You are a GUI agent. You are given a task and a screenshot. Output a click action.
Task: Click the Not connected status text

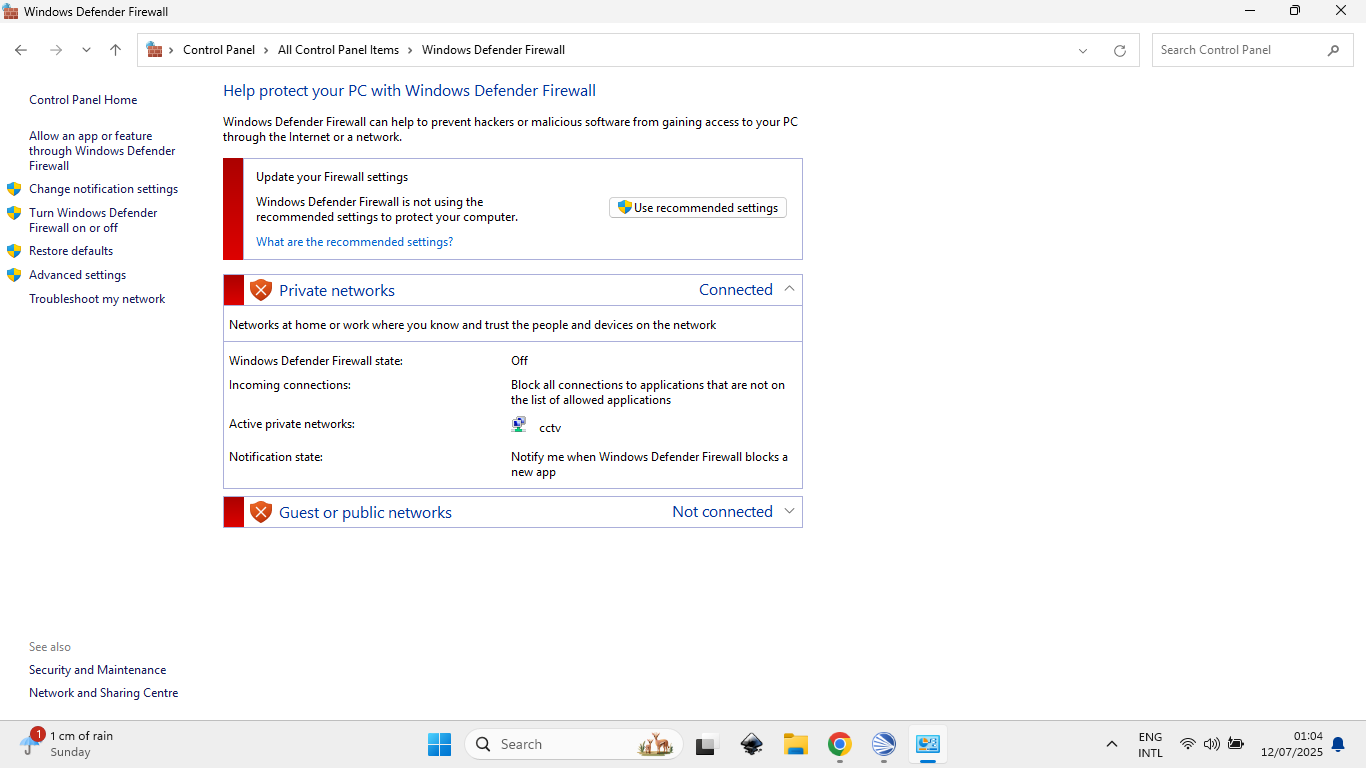[x=722, y=512]
